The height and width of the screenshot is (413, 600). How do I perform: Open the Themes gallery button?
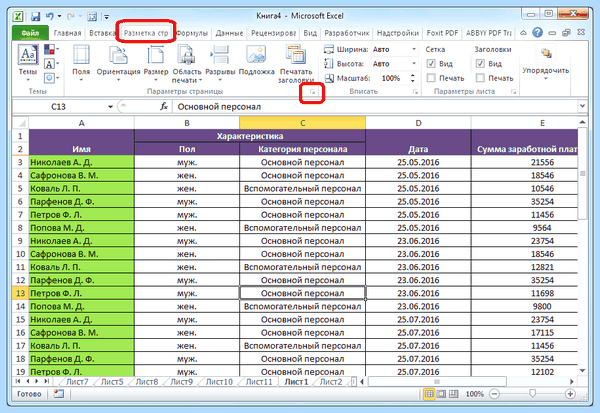28,63
